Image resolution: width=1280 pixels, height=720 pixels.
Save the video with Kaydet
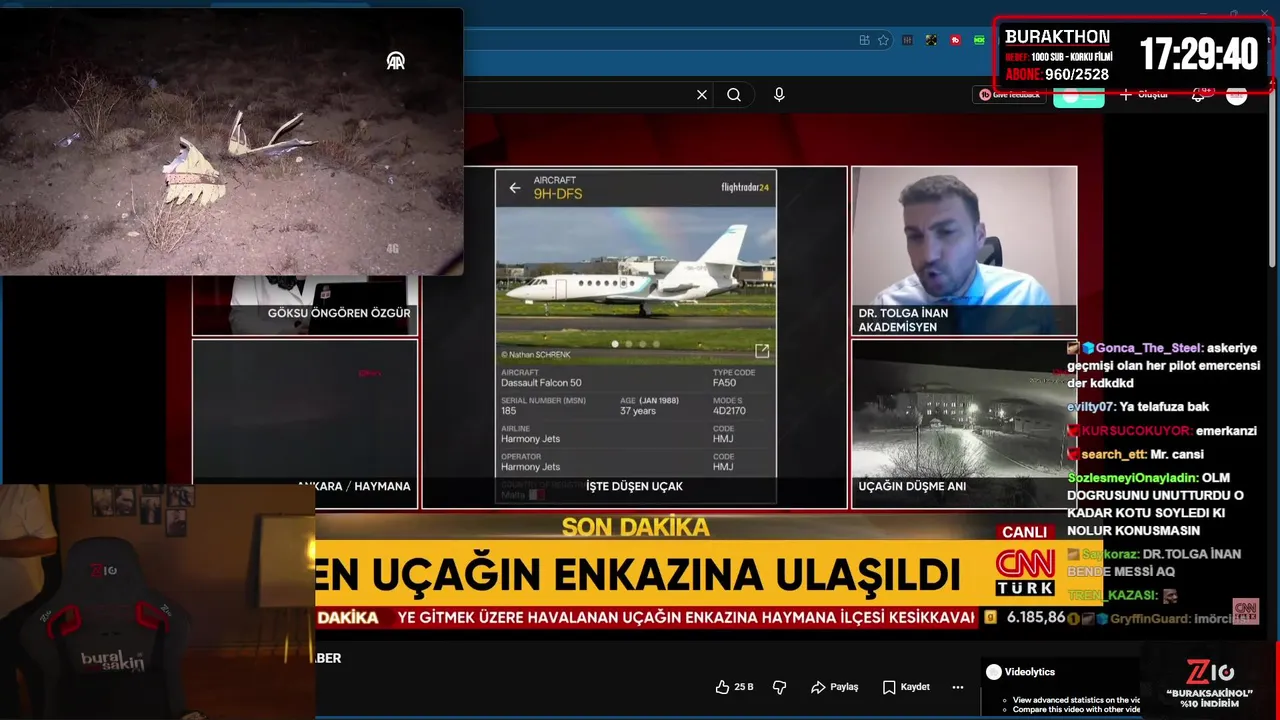(x=906, y=687)
